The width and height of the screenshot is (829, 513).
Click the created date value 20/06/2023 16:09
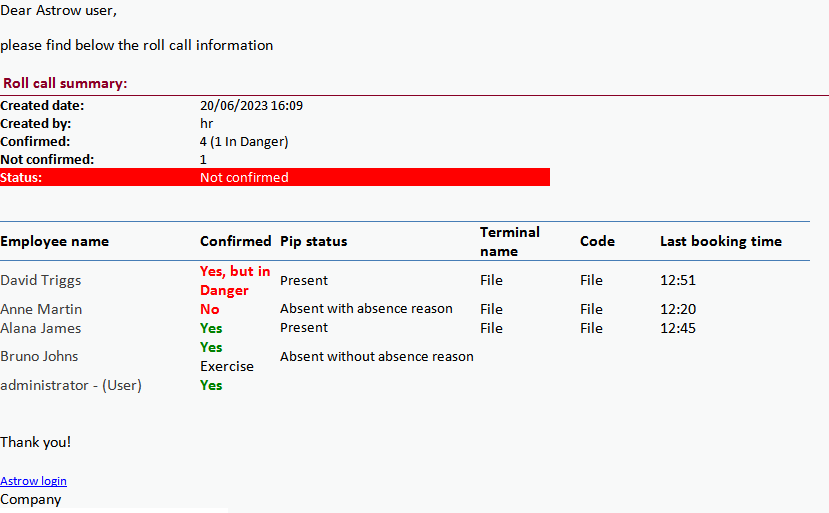[x=251, y=105]
